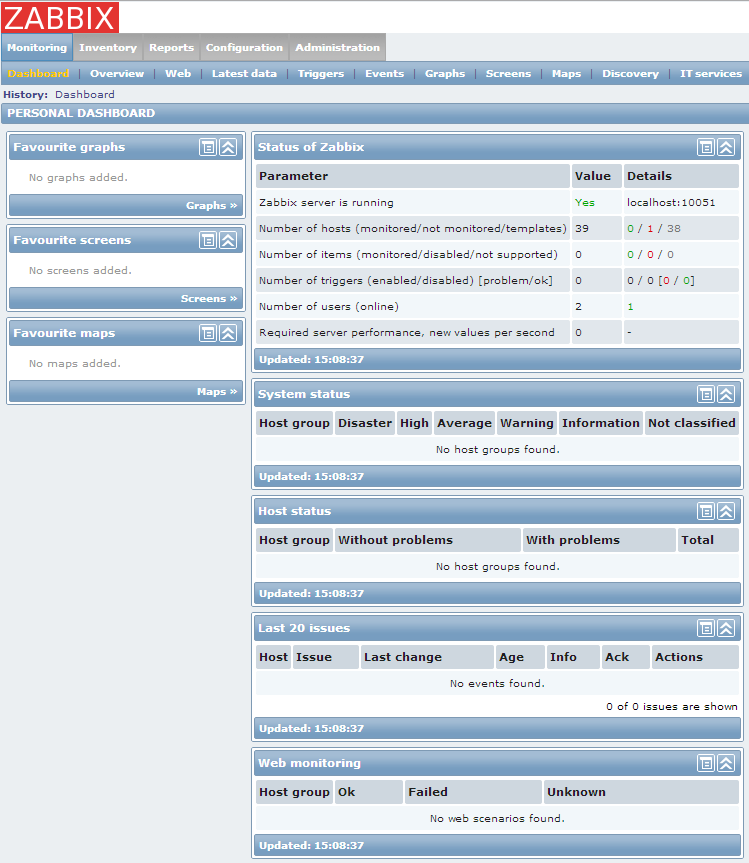Click the Failed column header in Web monitoring
749x863 pixels.
tap(473, 792)
